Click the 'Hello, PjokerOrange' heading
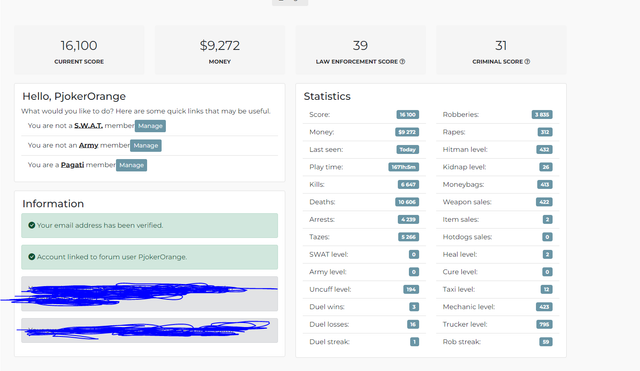Screen dimensions: 640x371 (x=74, y=96)
